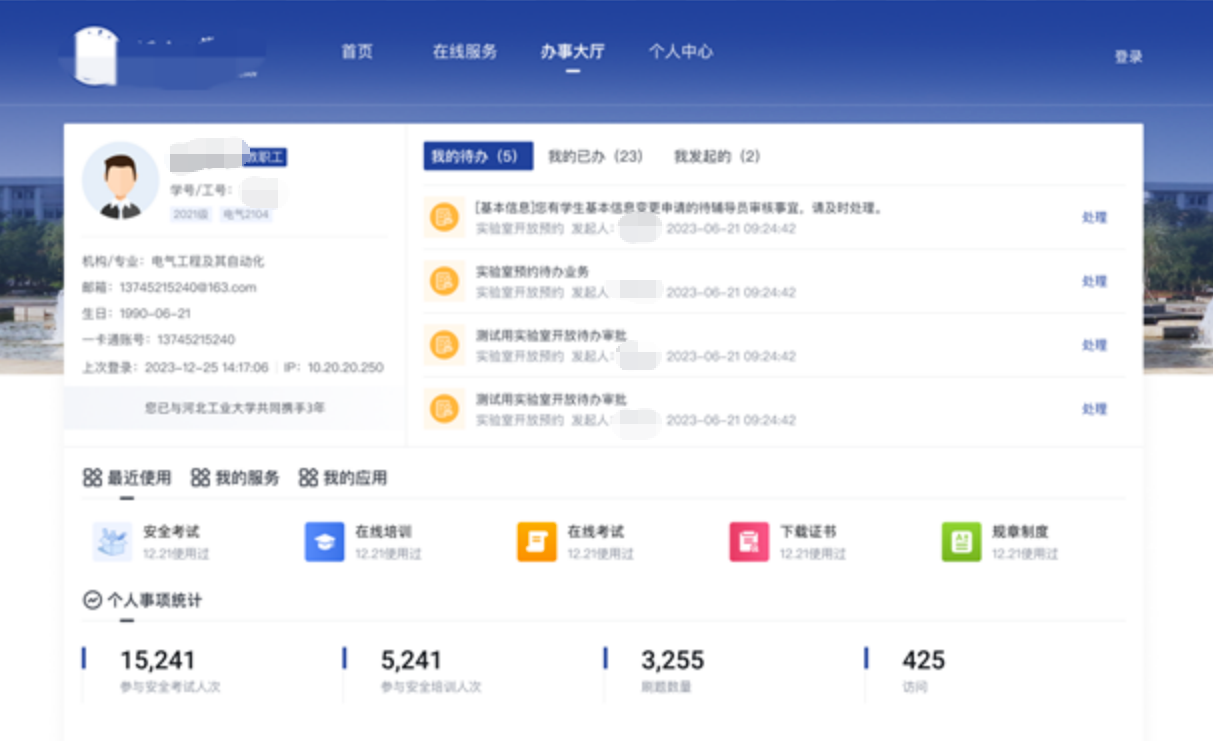The image size is (1214, 742).
Task: Open 在线服务 in the navigation bar
Action: click(x=464, y=52)
